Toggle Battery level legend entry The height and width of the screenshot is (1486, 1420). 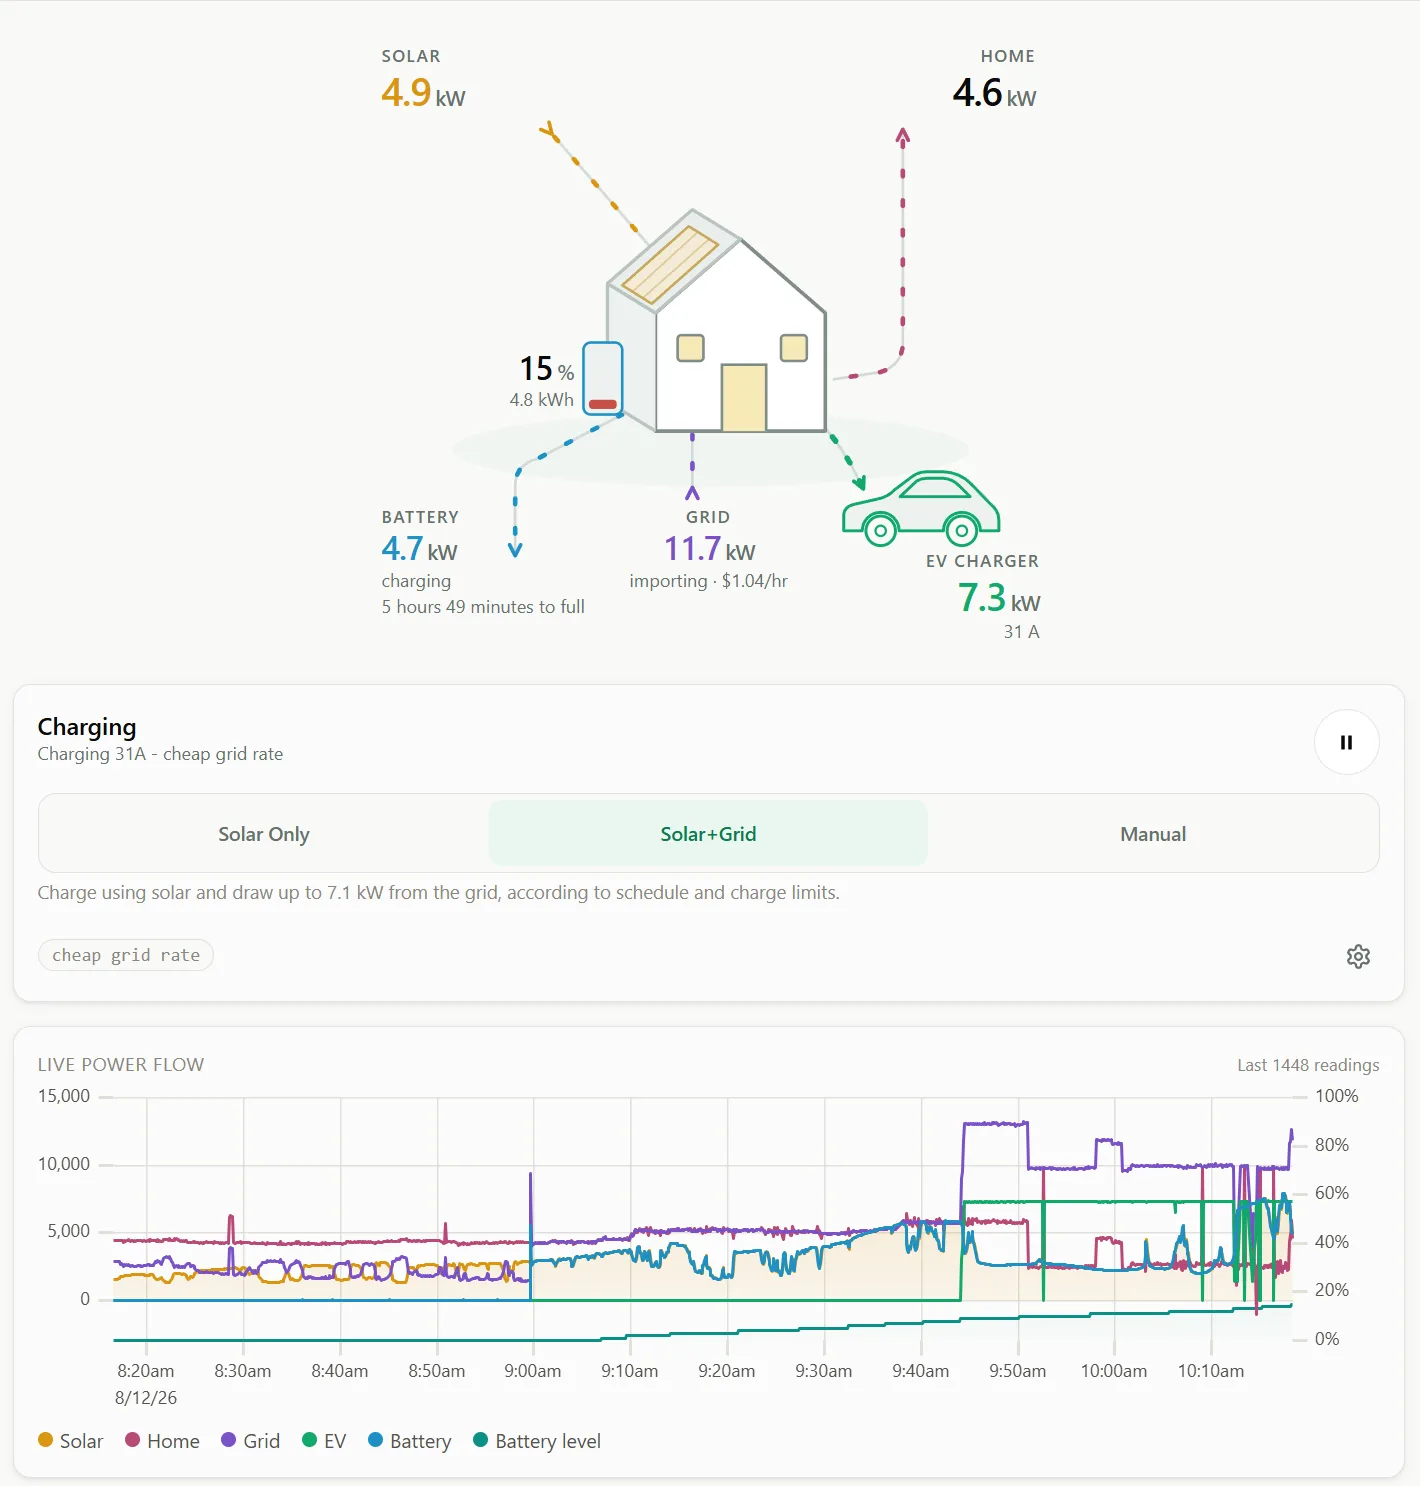click(x=537, y=1441)
